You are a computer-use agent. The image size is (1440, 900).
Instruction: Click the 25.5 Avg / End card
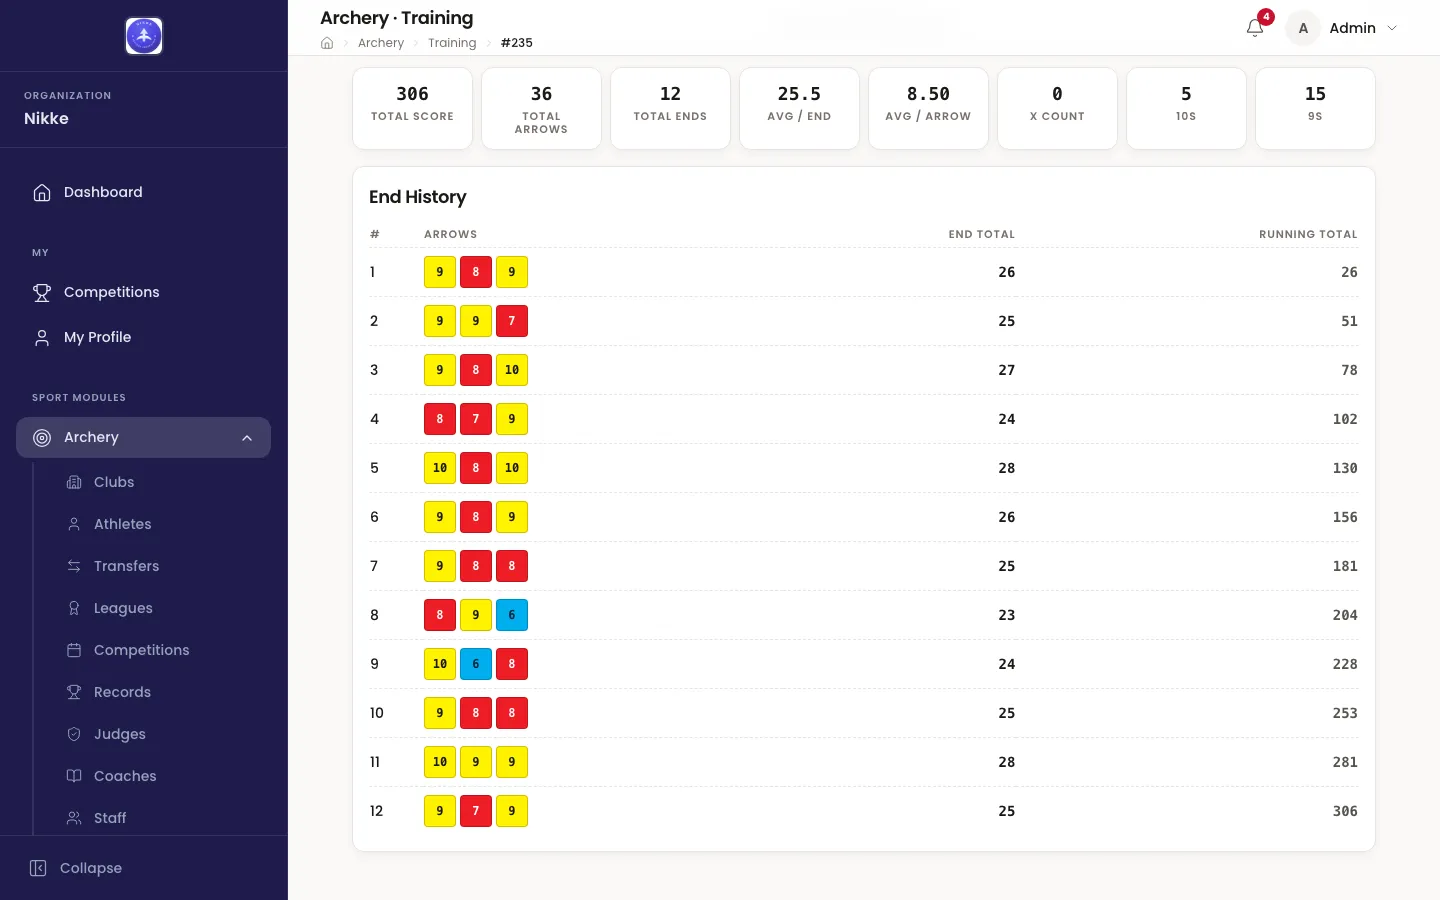[x=799, y=108]
